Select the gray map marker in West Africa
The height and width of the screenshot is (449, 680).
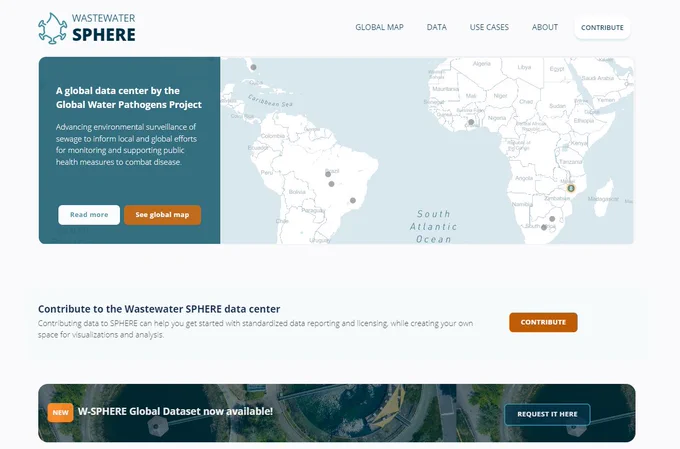471,122
